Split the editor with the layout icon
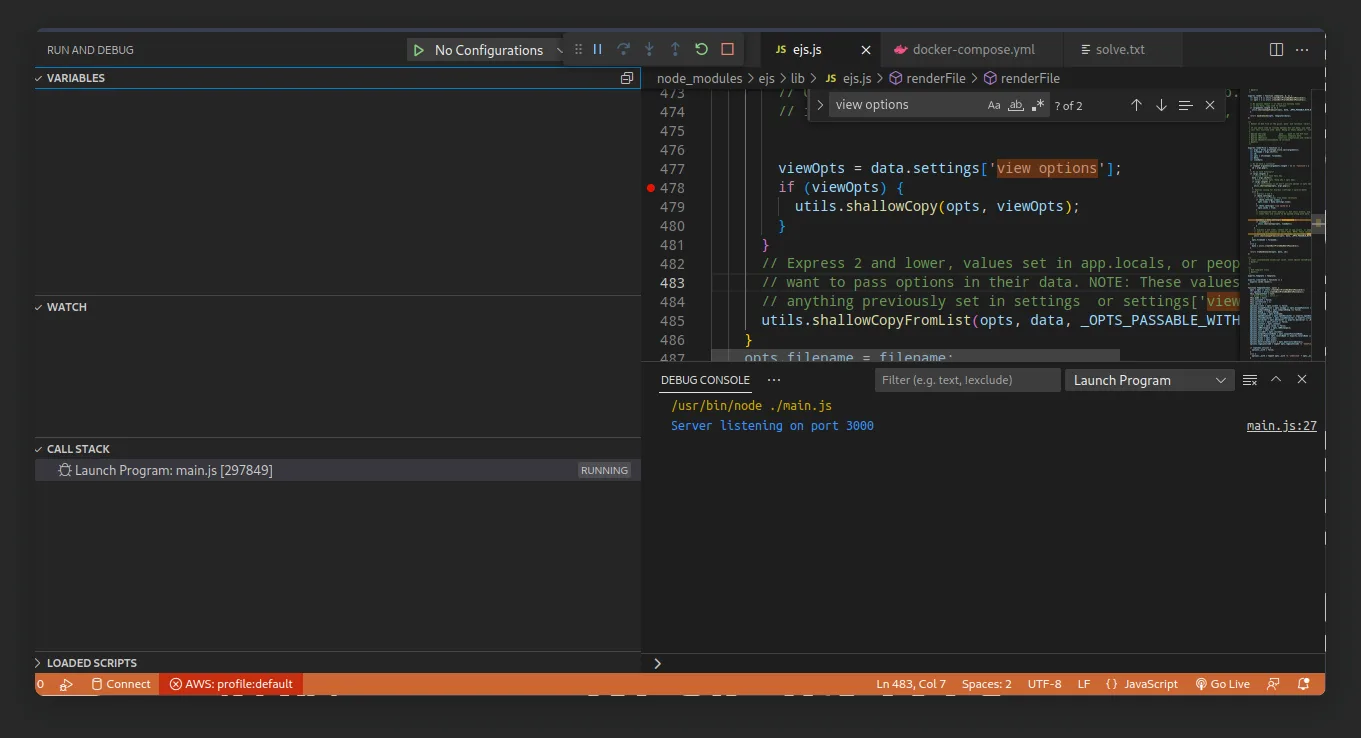Viewport: 1361px width, 738px height. pyautogui.click(x=1276, y=49)
